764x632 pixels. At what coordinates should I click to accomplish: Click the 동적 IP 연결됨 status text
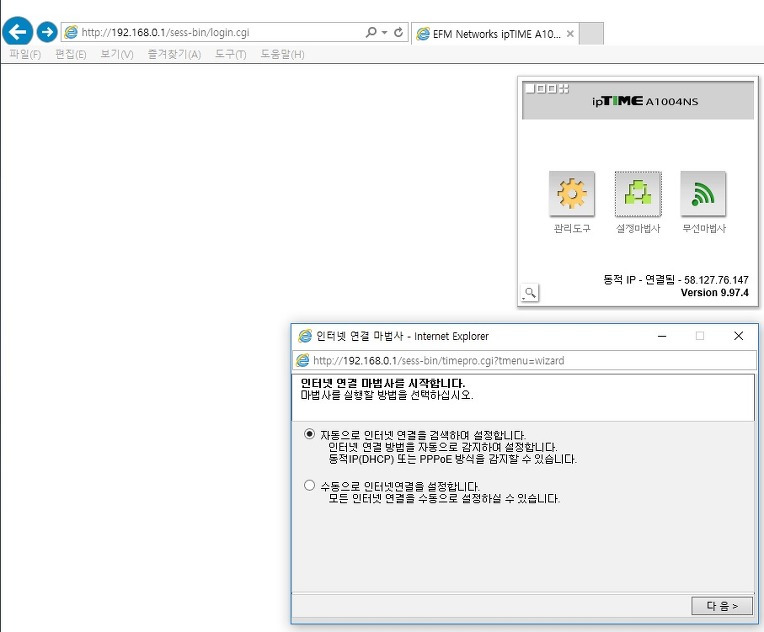[675, 280]
